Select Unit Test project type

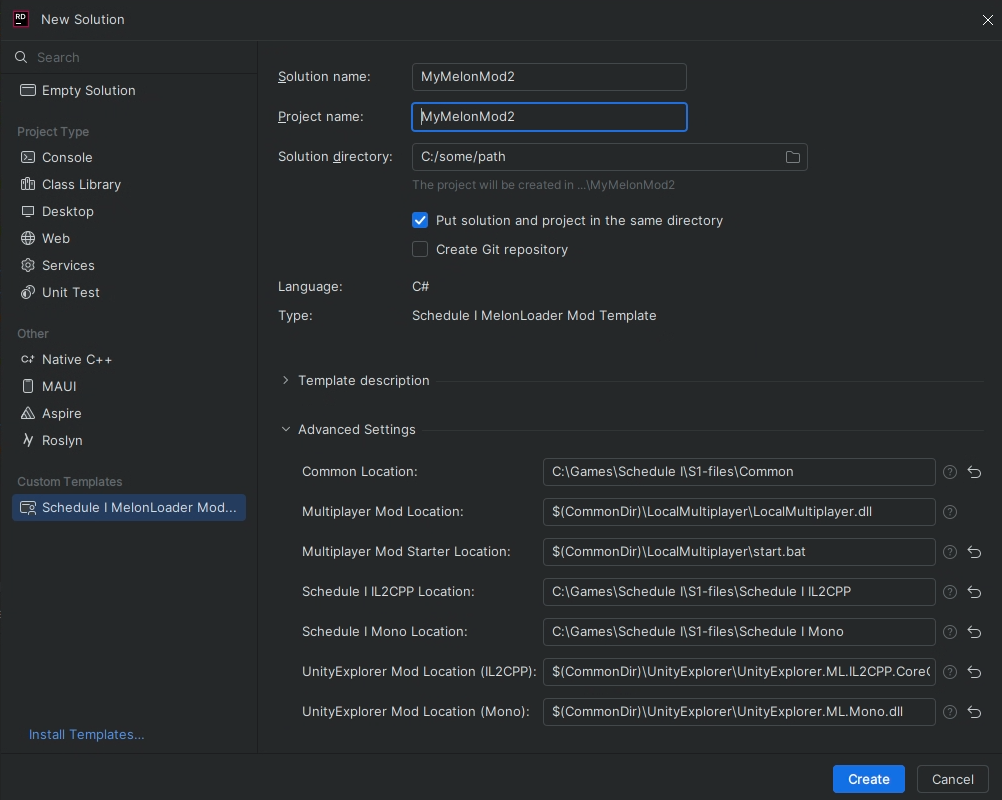tap(128, 292)
